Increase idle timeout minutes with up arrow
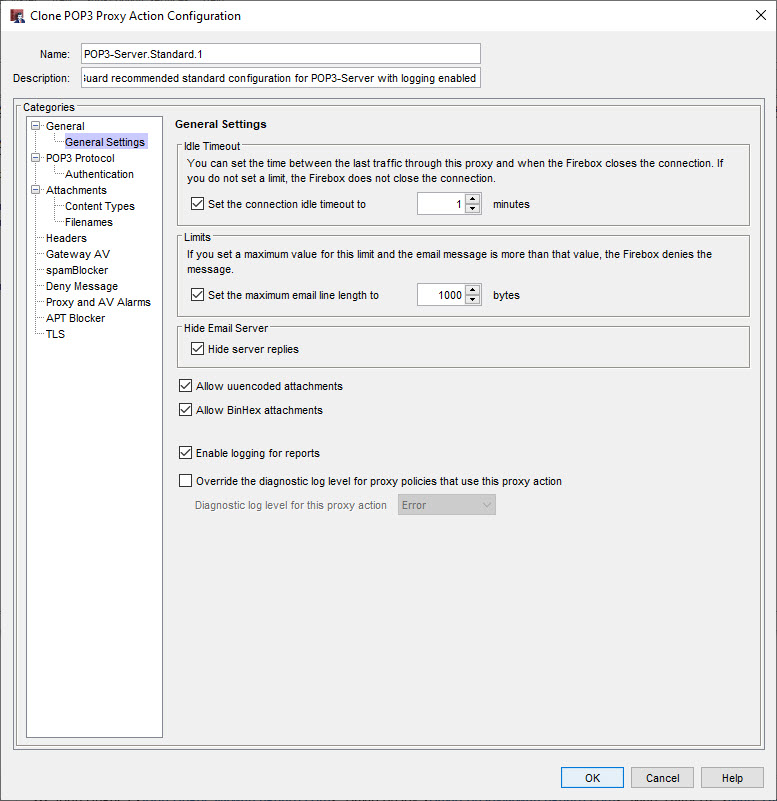This screenshot has height=801, width=777. [473, 199]
